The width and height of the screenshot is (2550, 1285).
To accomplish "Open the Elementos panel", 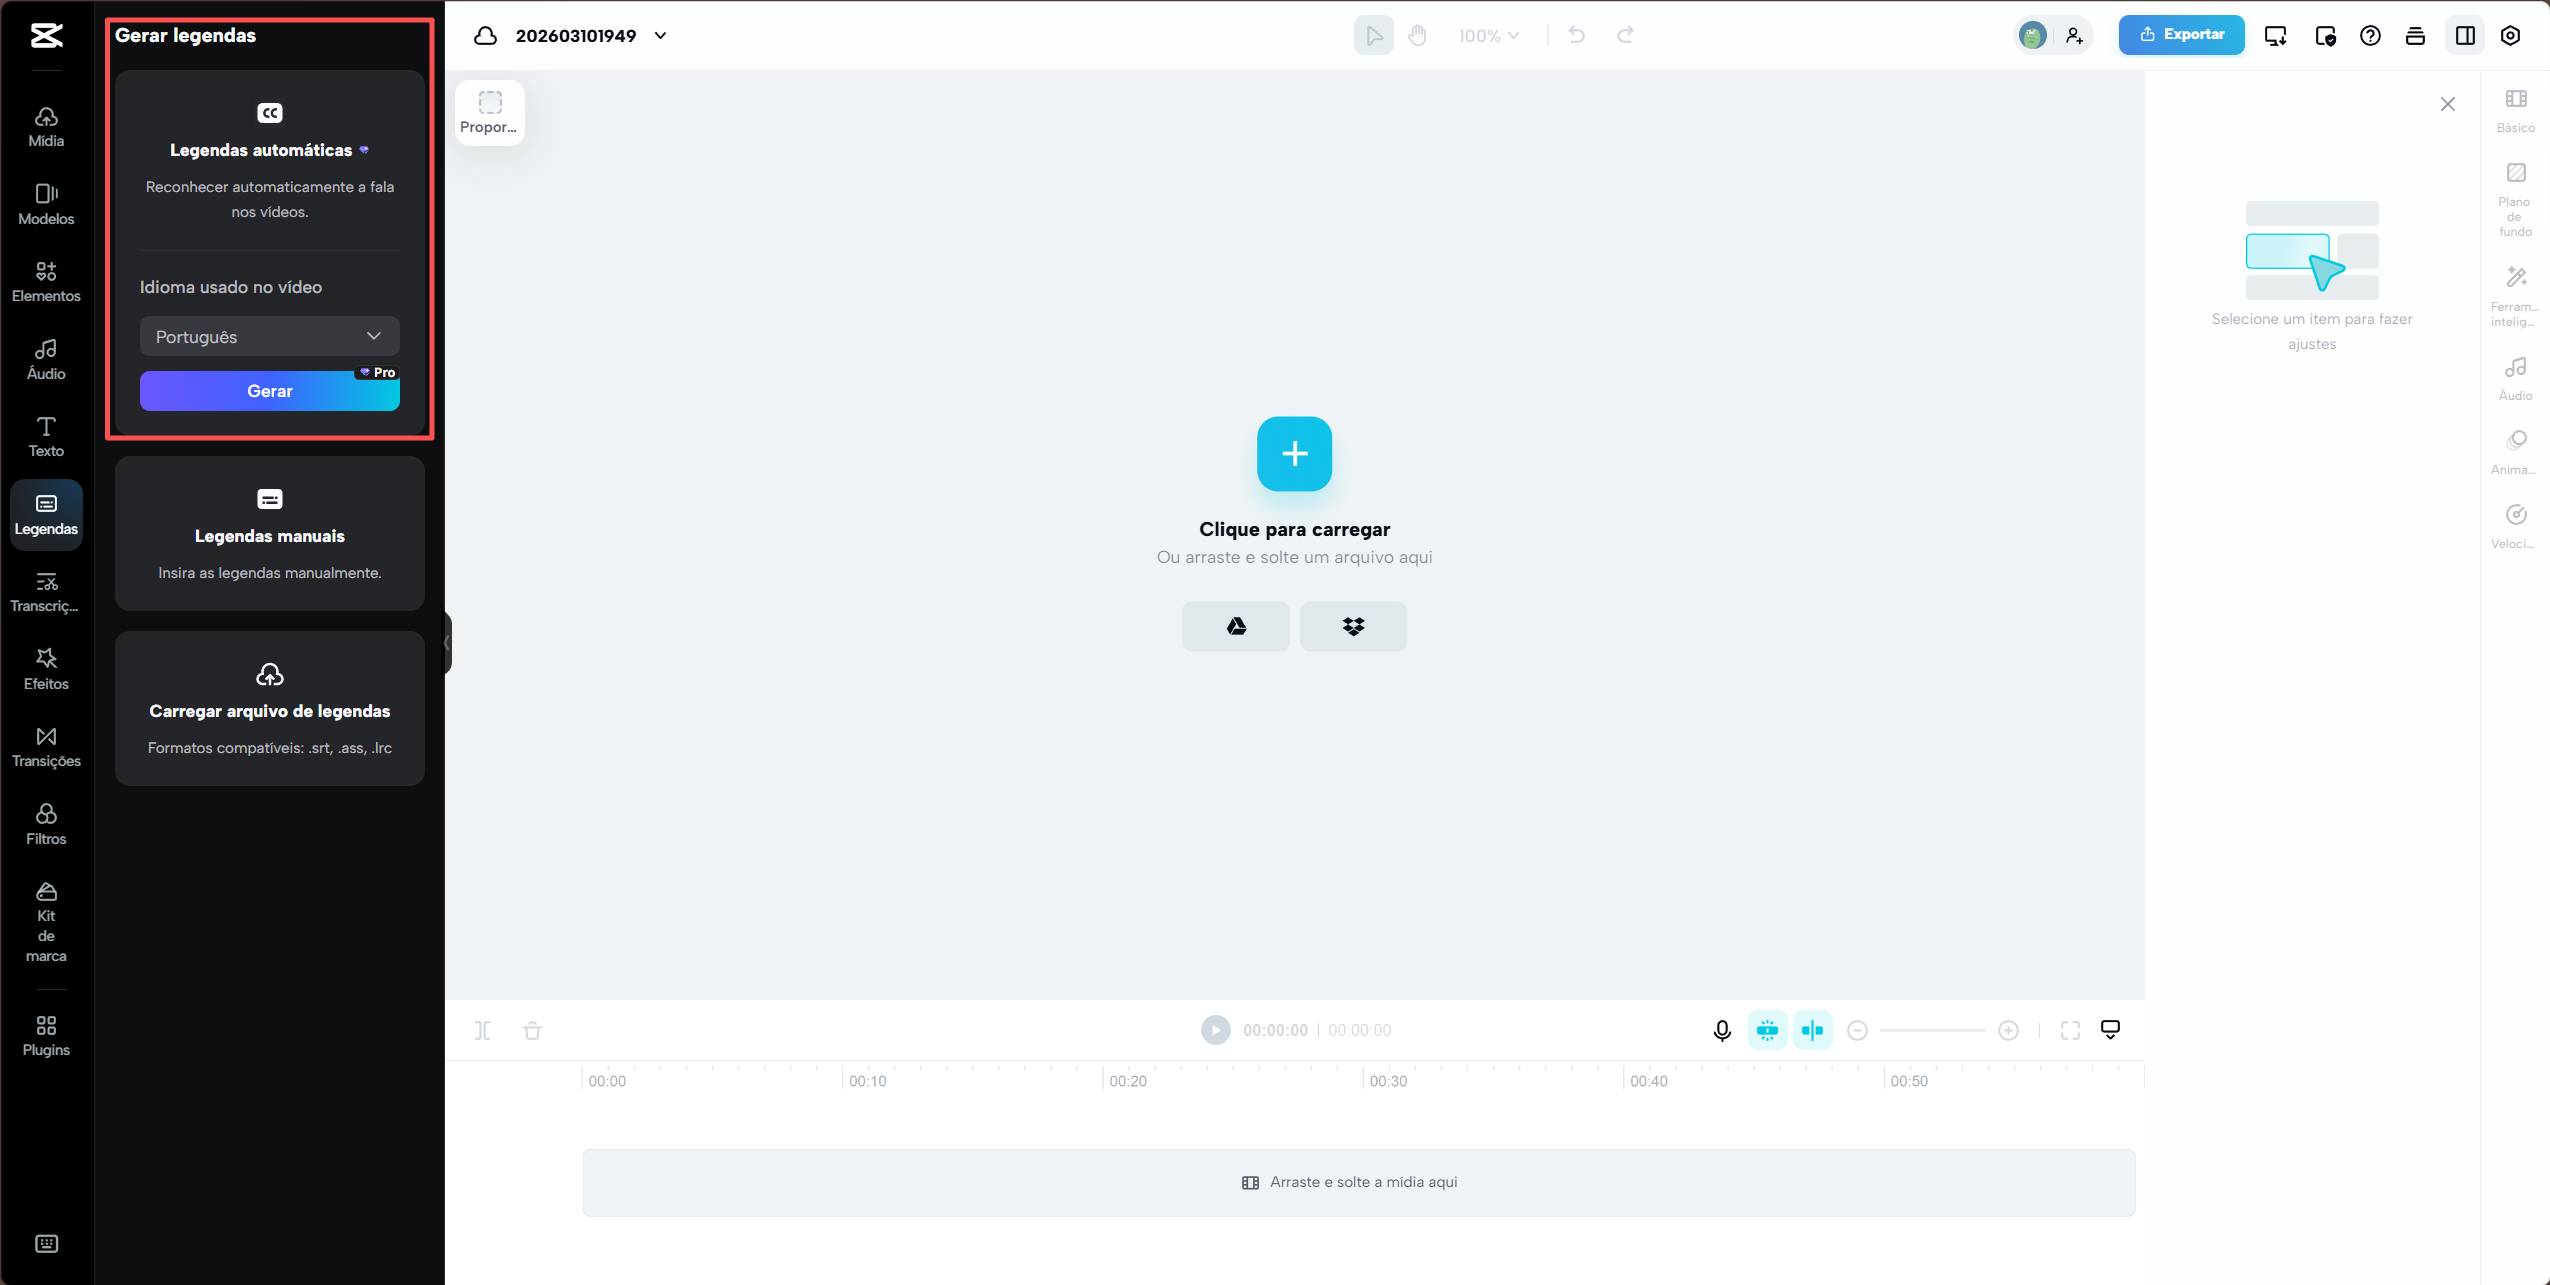I will [46, 280].
